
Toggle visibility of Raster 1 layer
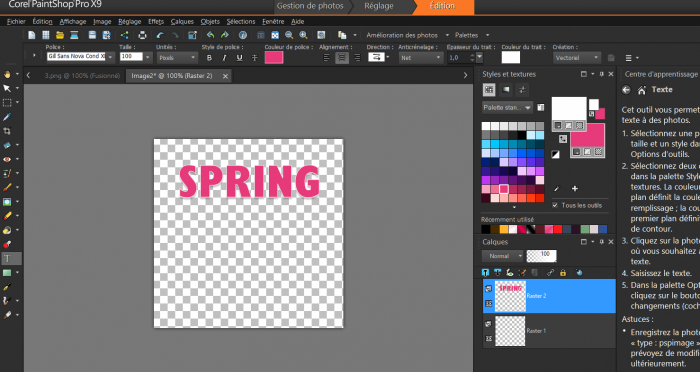coord(489,324)
